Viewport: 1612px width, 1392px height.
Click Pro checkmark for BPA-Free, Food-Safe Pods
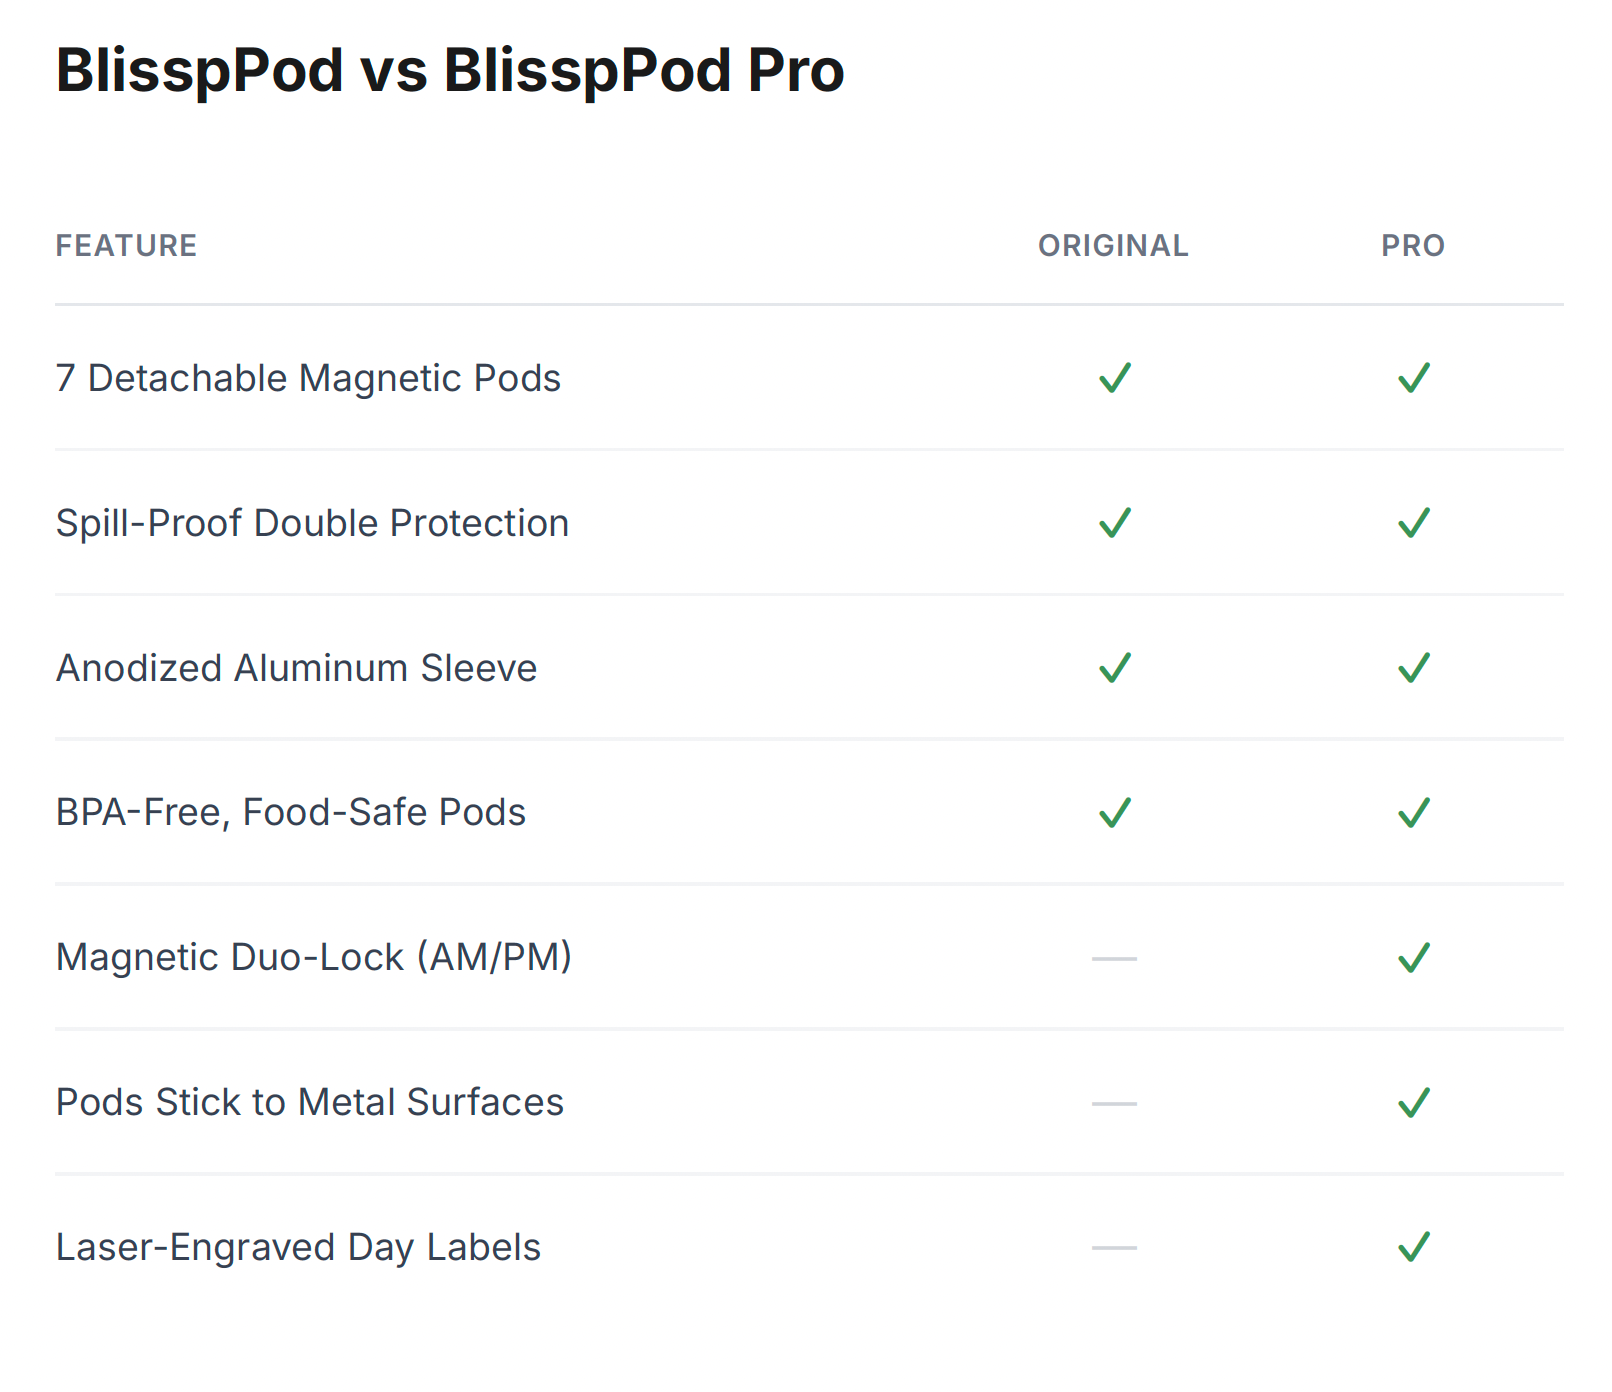(x=1413, y=813)
